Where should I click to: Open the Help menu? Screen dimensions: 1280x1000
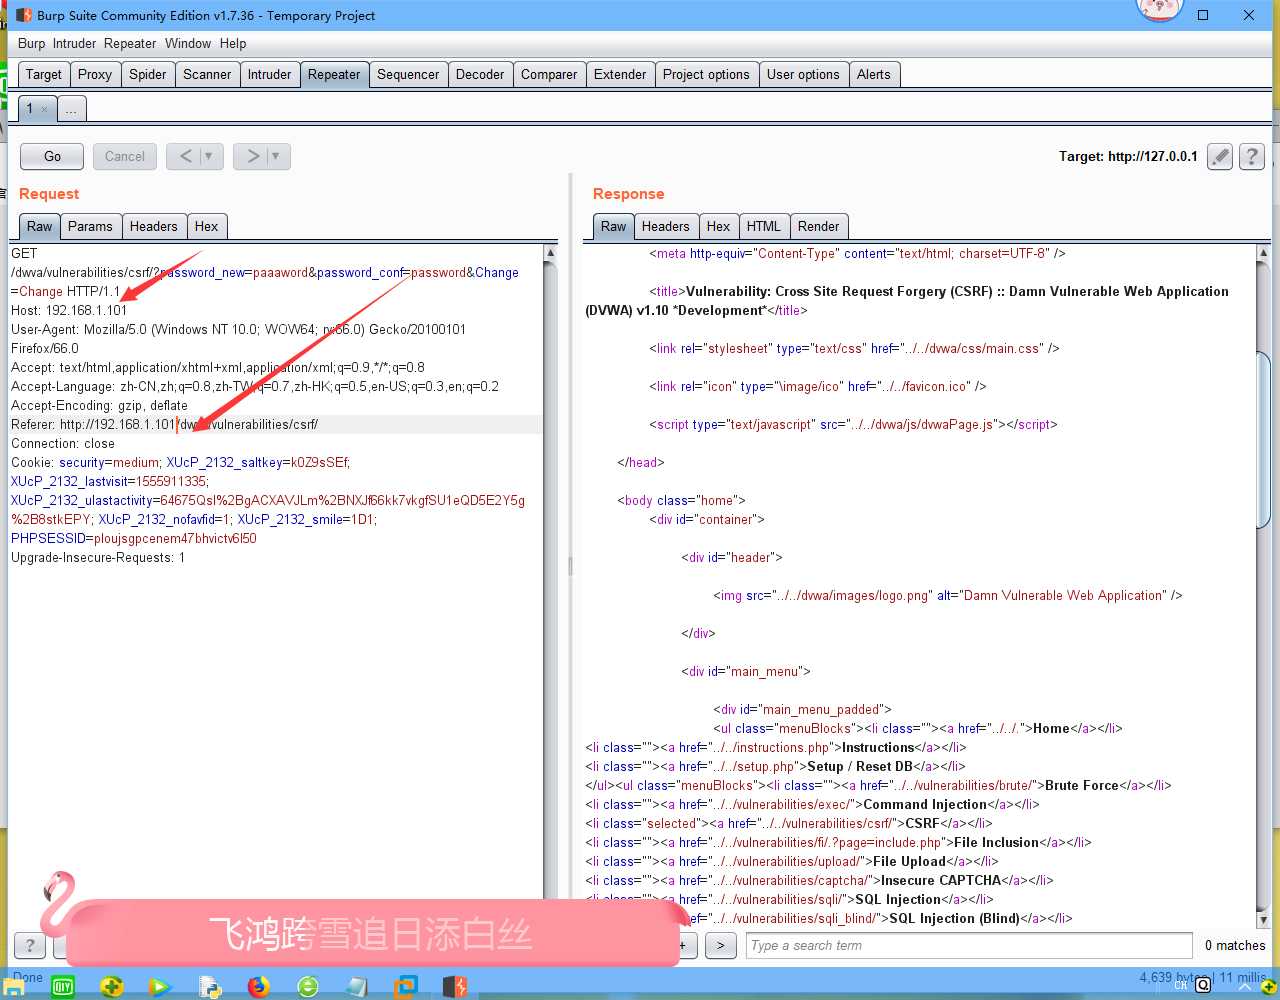(x=233, y=43)
